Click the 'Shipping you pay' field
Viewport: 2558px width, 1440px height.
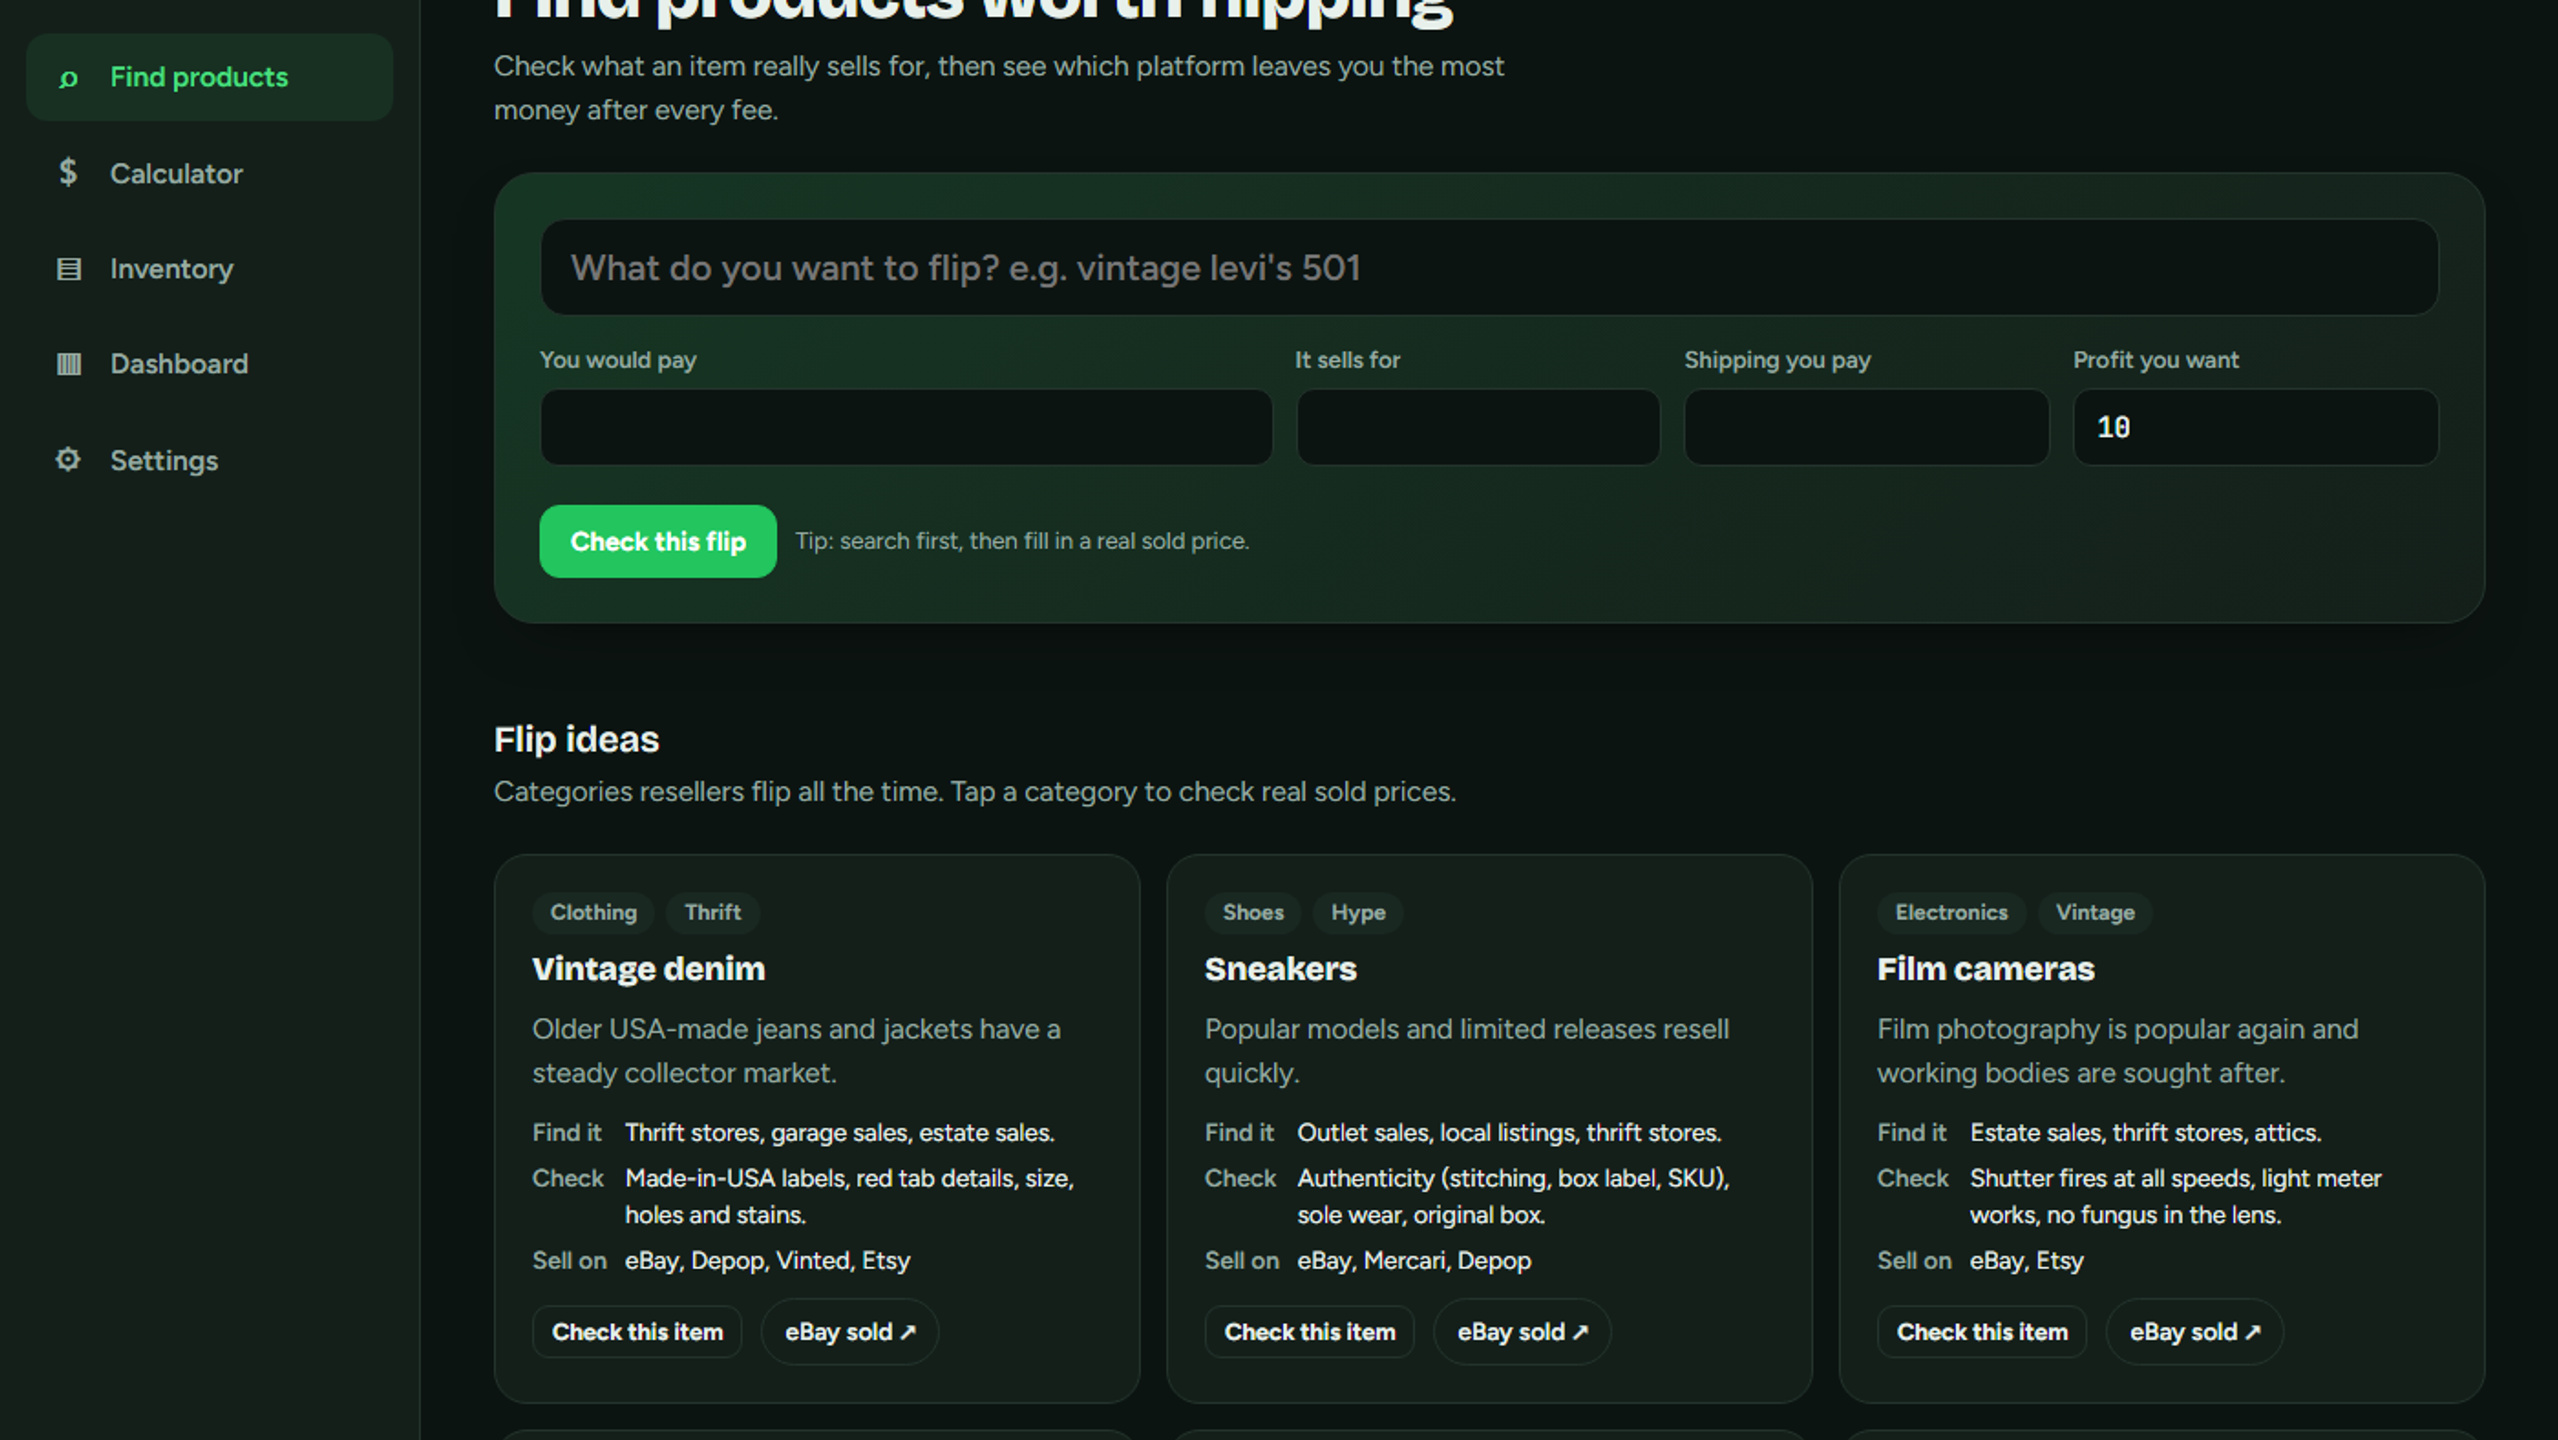pyautogui.click(x=1866, y=427)
